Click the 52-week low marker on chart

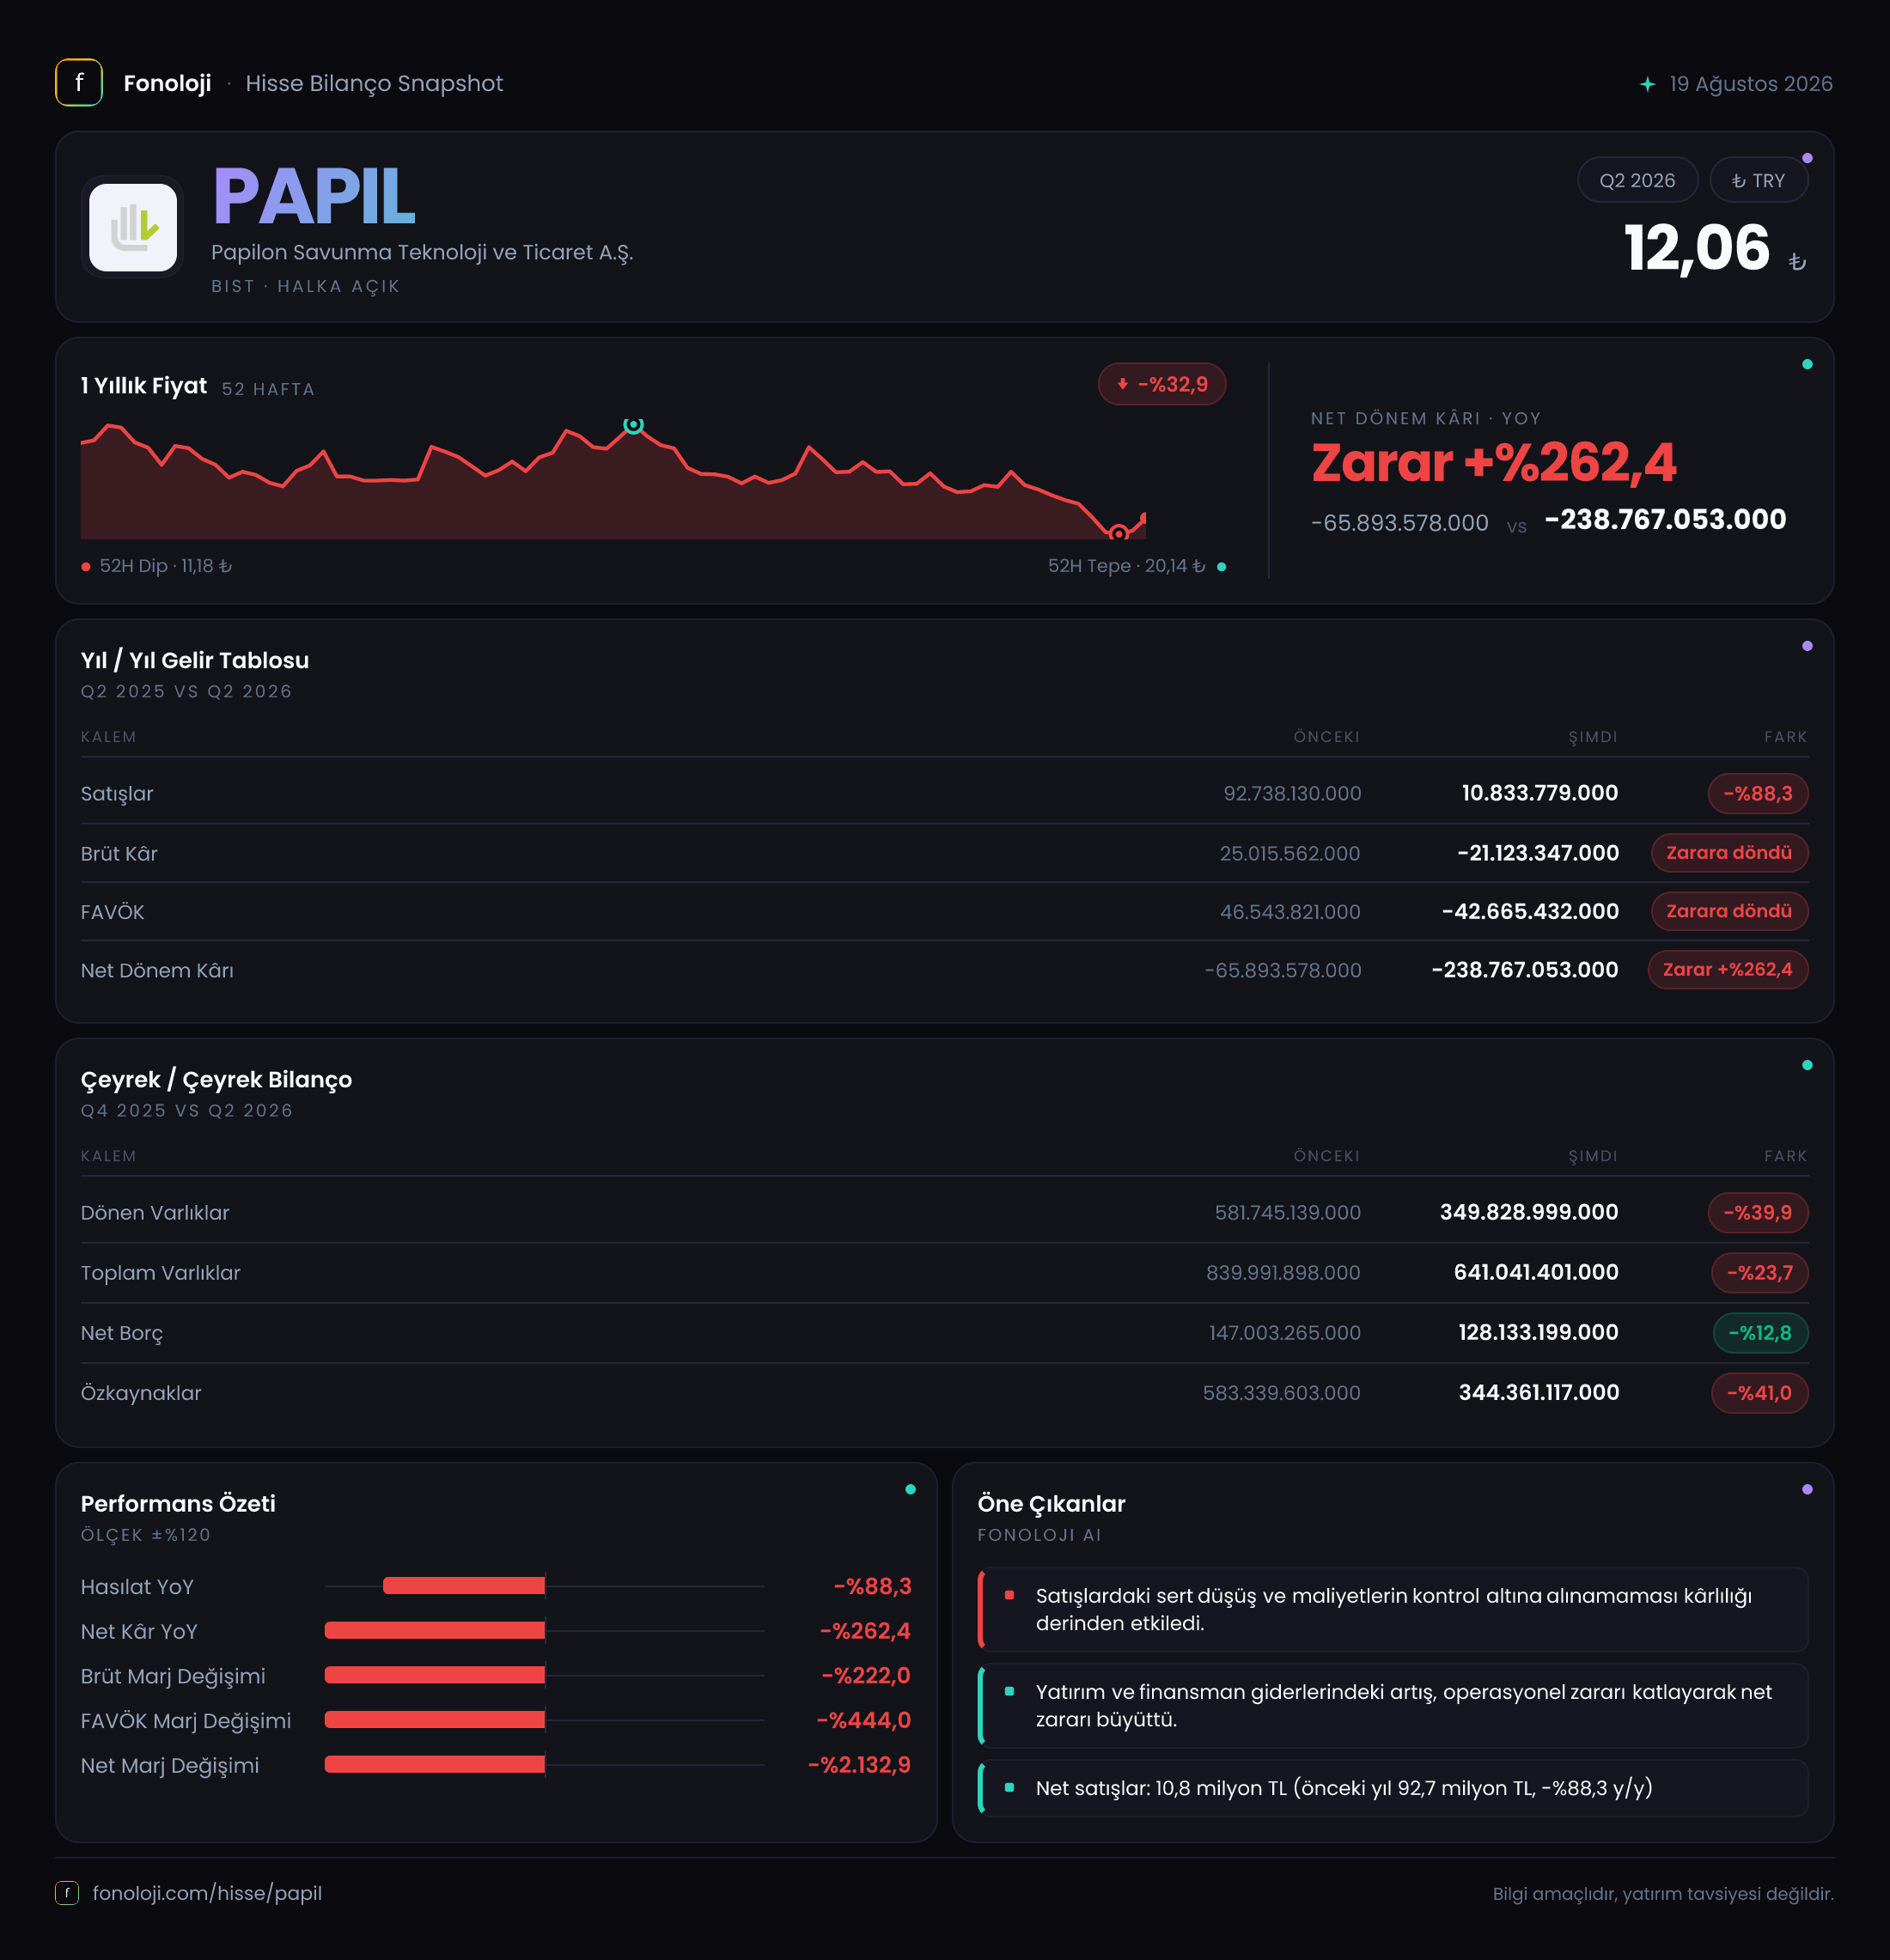point(1118,533)
